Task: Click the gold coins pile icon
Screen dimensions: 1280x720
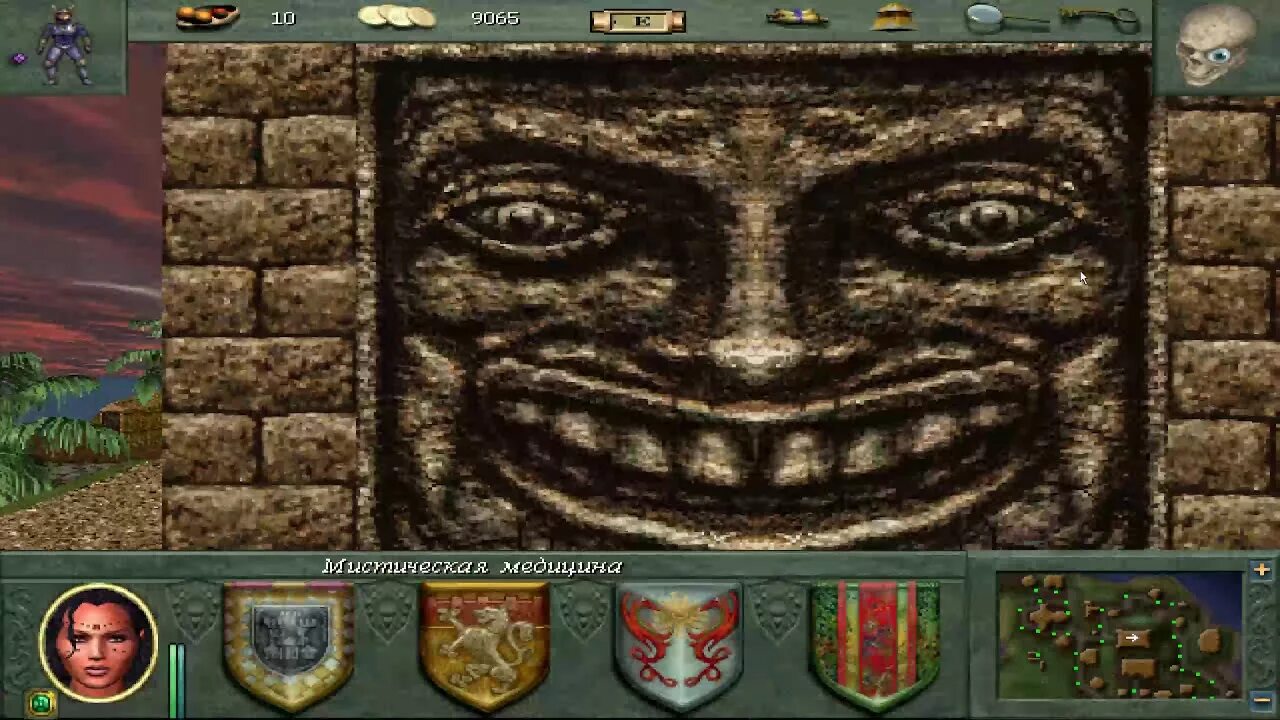Action: click(x=397, y=16)
